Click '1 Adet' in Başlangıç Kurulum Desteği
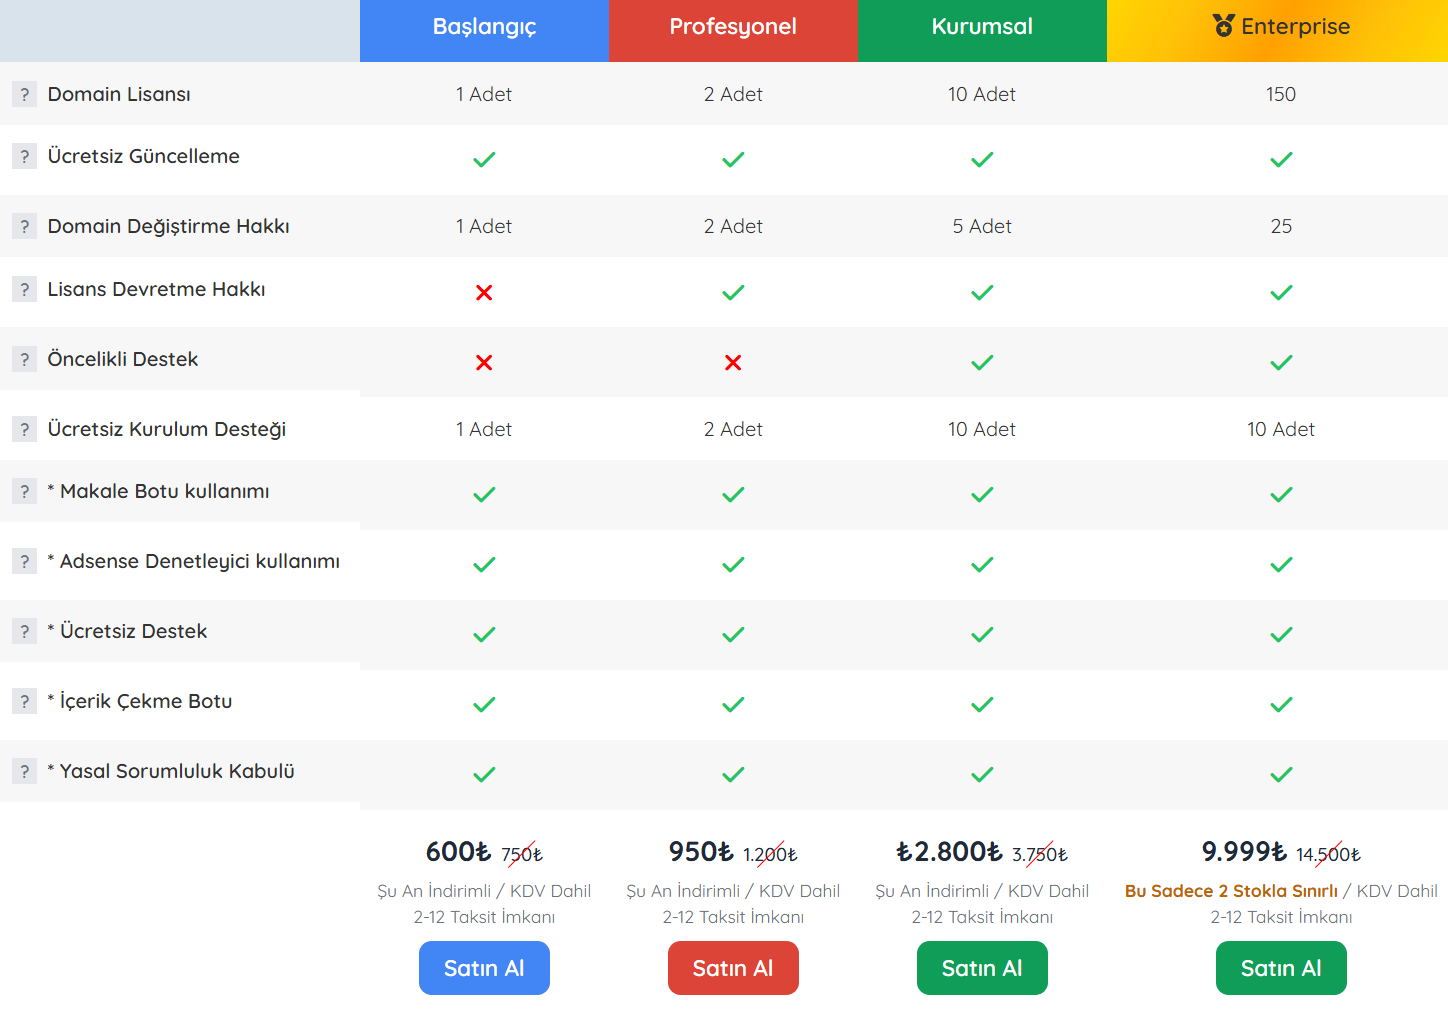Viewport: 1448px width, 1030px height. [x=484, y=429]
